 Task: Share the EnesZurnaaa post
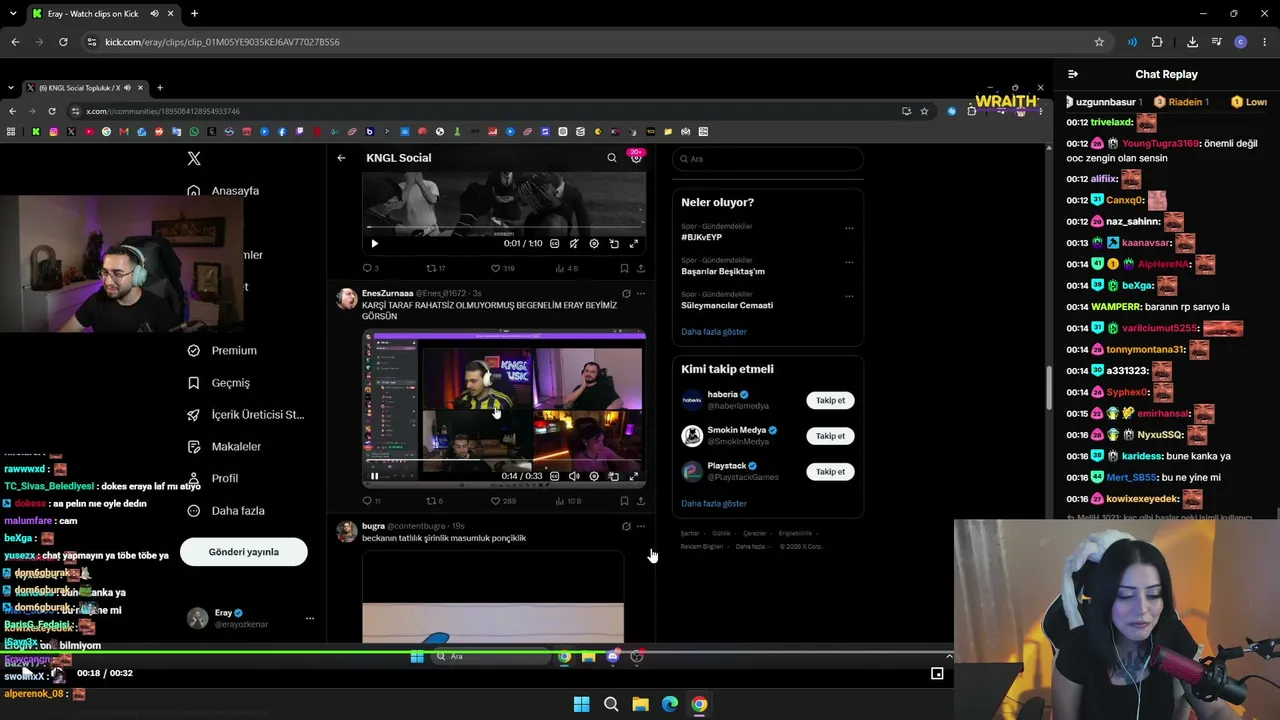[x=641, y=501]
